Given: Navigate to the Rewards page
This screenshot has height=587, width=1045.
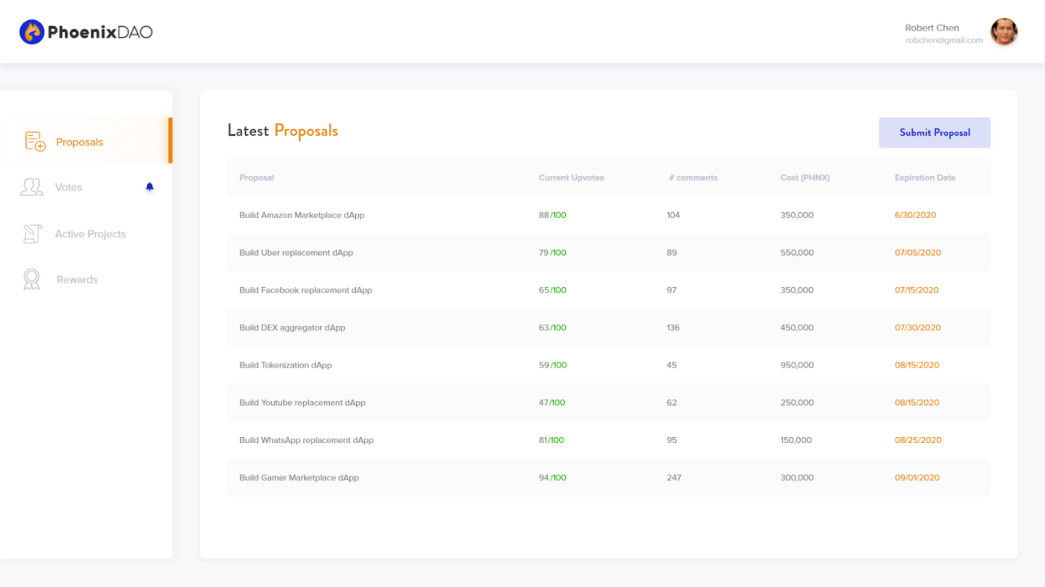Looking at the screenshot, I should (x=87, y=279).
